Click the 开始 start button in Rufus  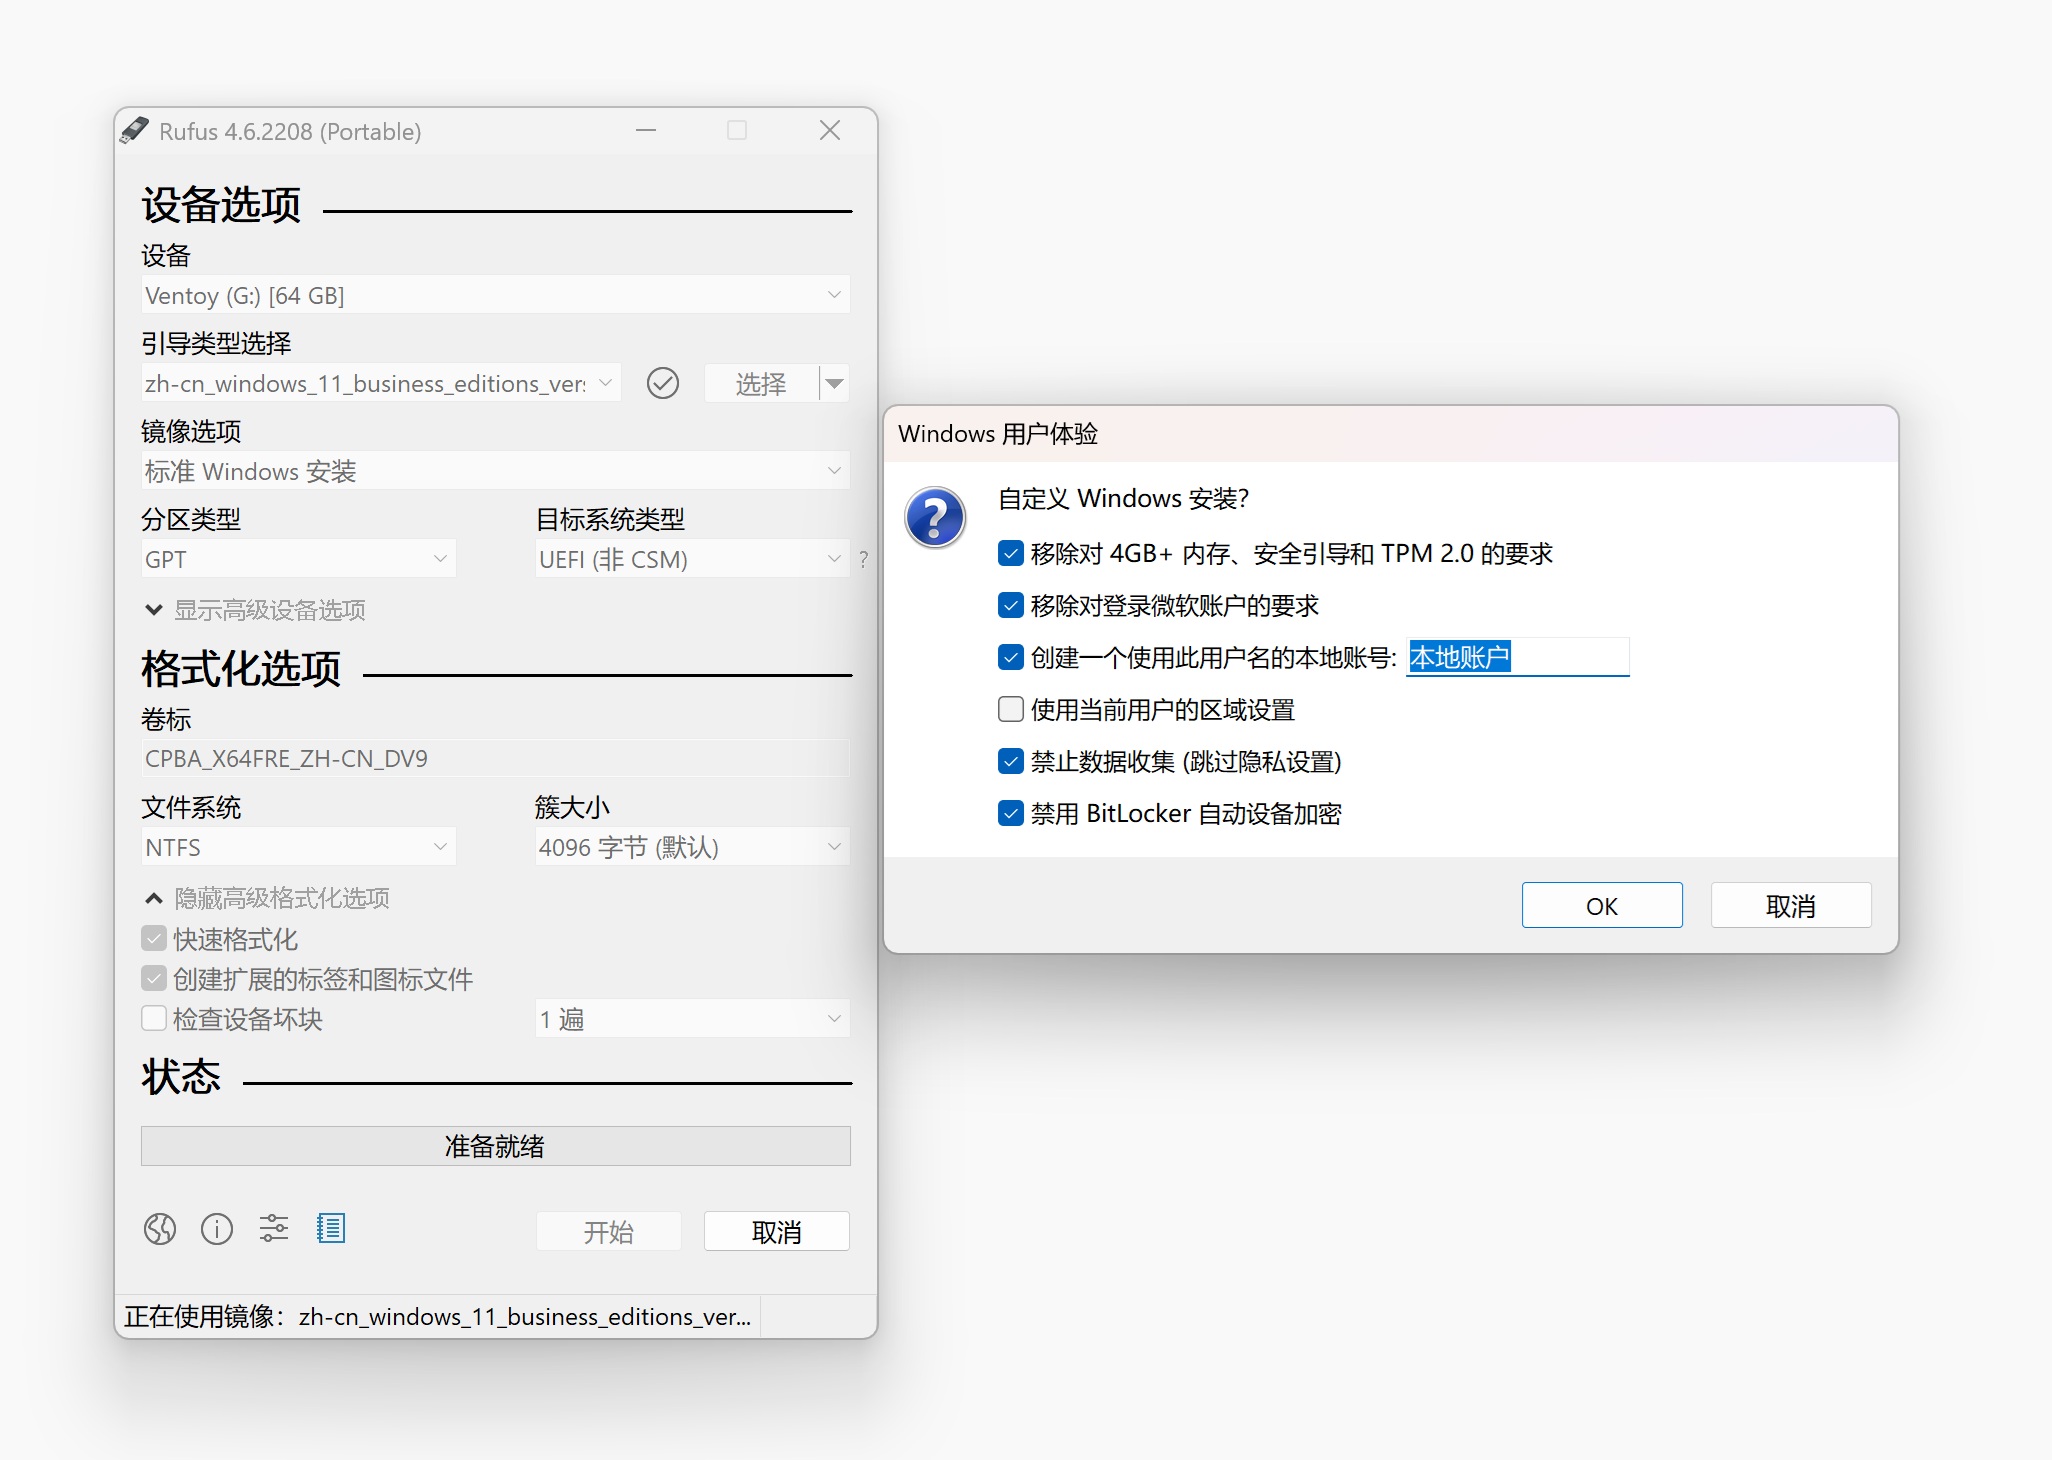pyautogui.click(x=609, y=1232)
